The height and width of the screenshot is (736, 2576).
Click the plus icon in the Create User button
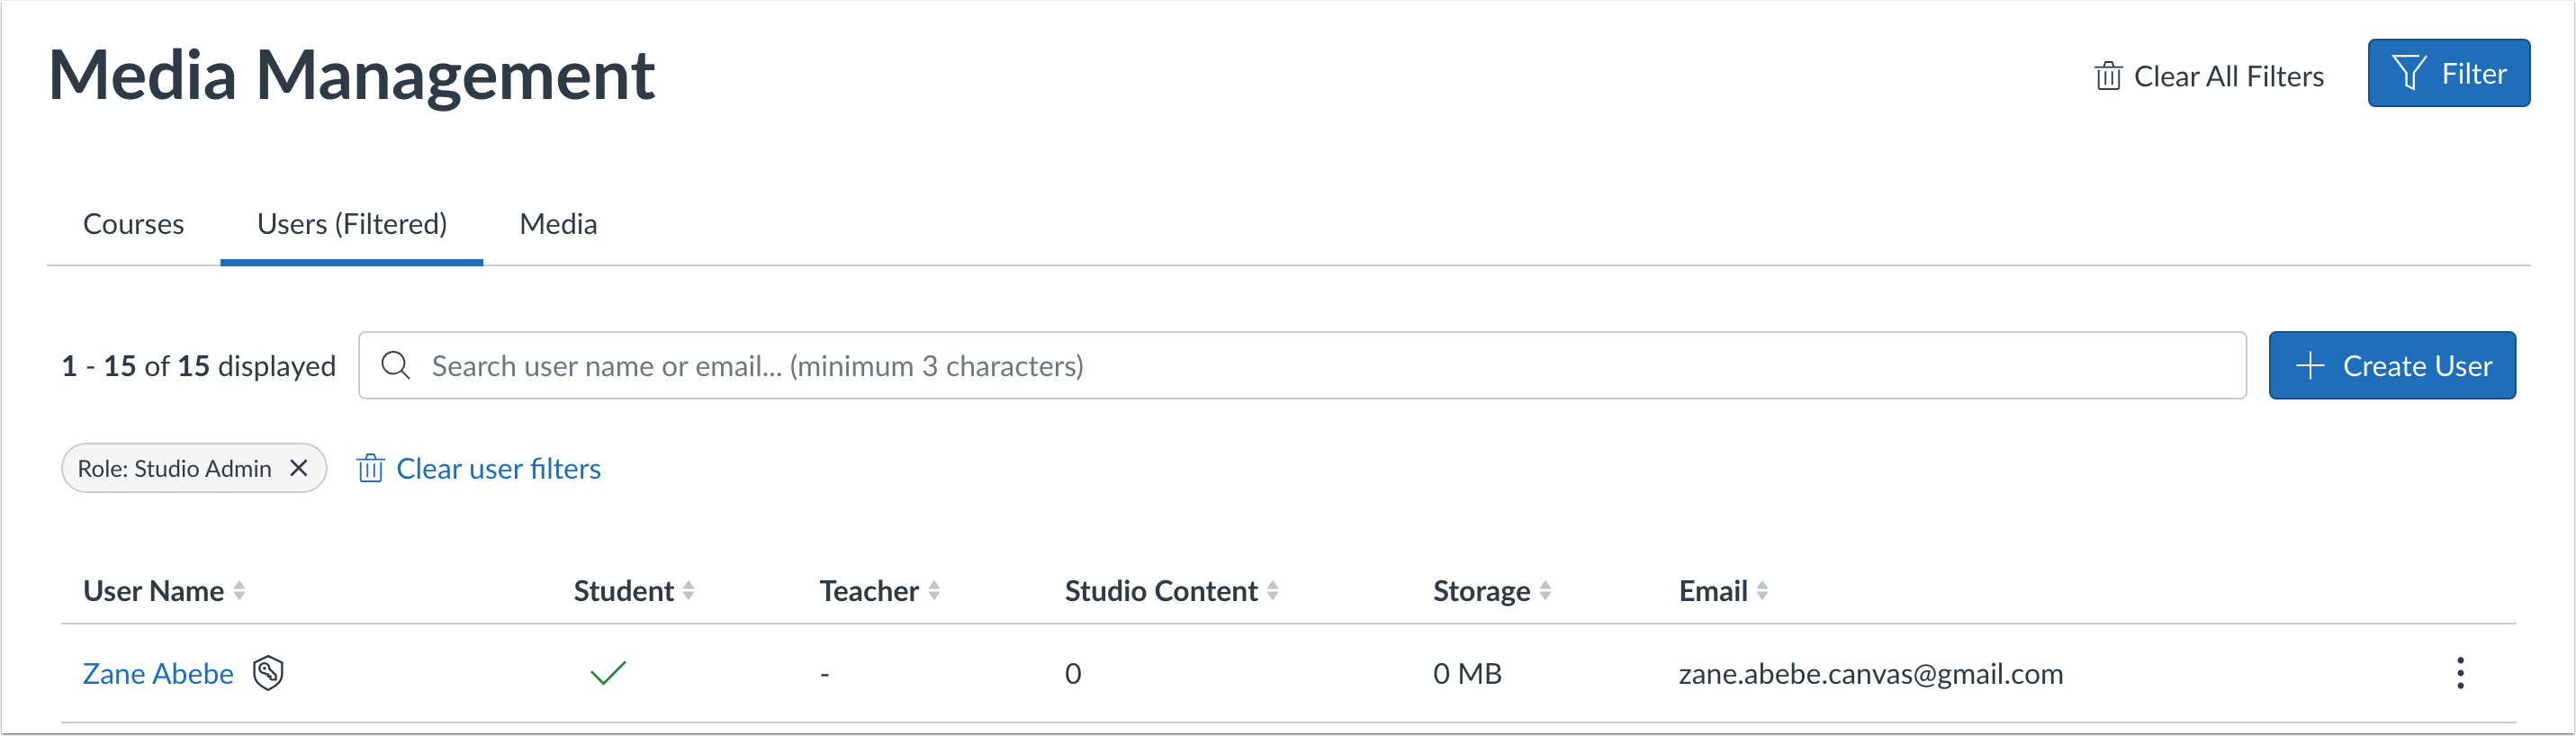pyautogui.click(x=2310, y=365)
